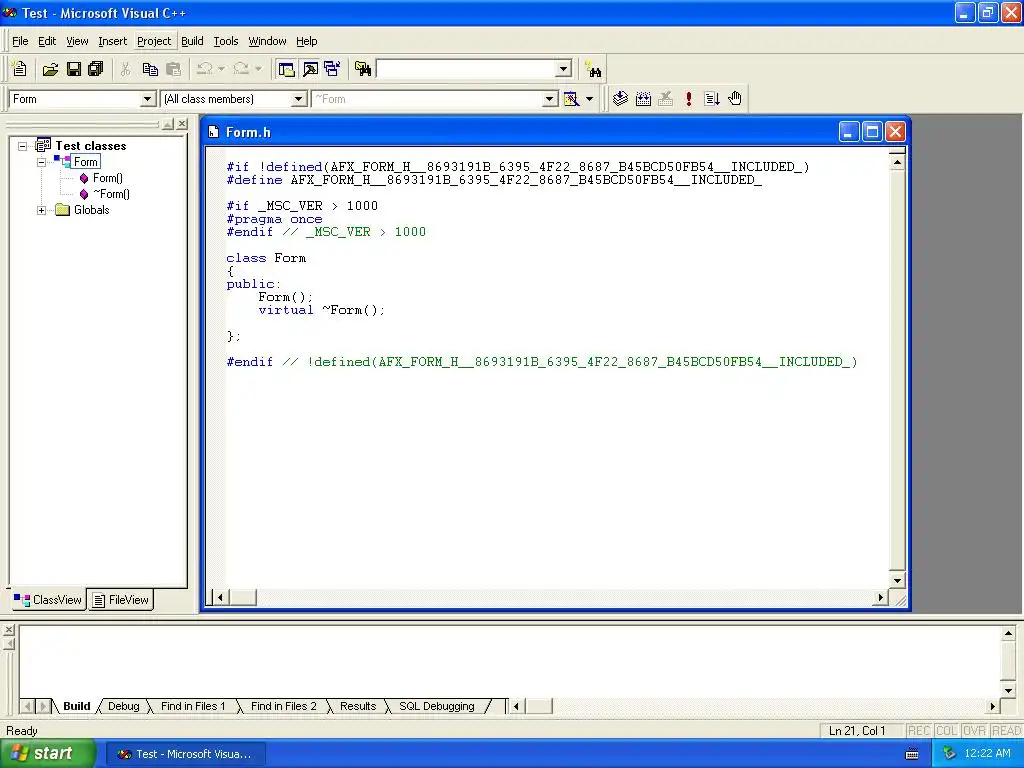Click the Redo arrow icon
Image resolution: width=1024 pixels, height=768 pixels.
[241, 69]
